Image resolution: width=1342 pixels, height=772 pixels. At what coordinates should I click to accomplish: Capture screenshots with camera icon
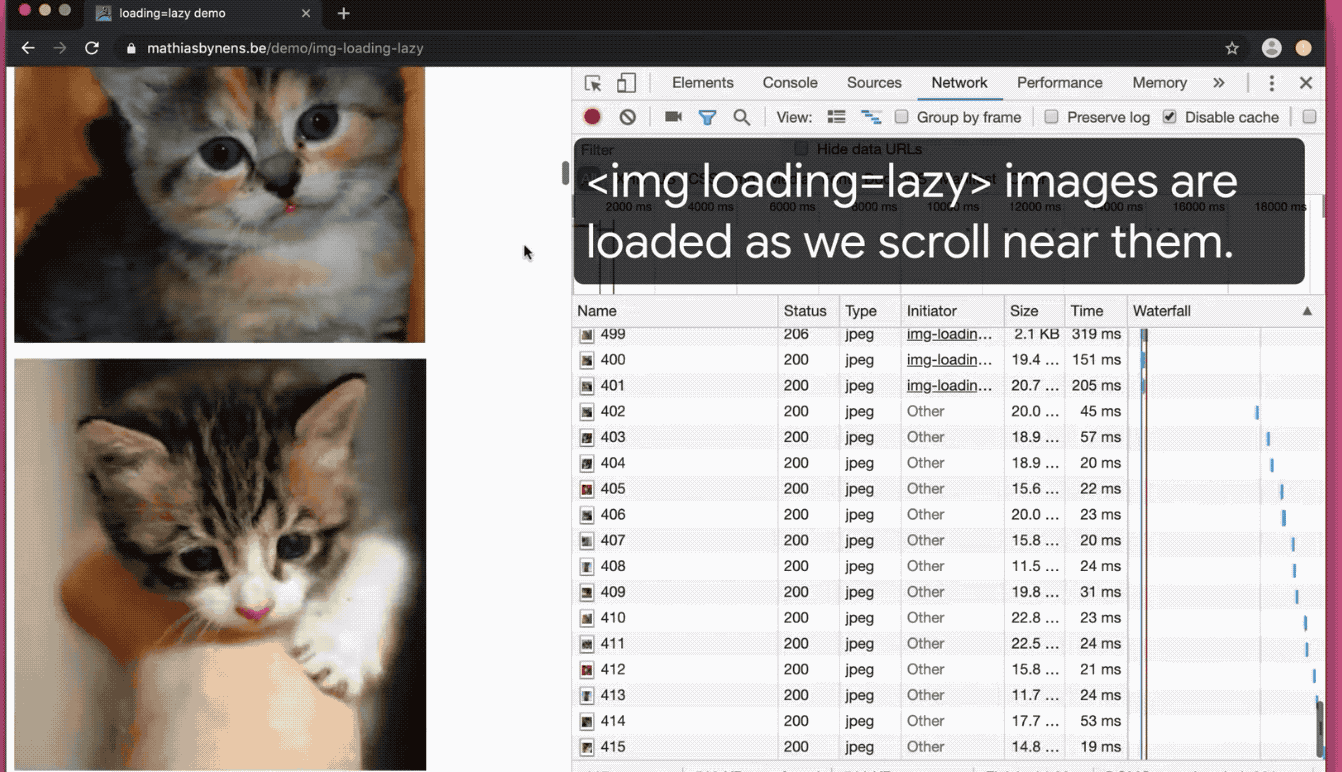click(x=673, y=117)
